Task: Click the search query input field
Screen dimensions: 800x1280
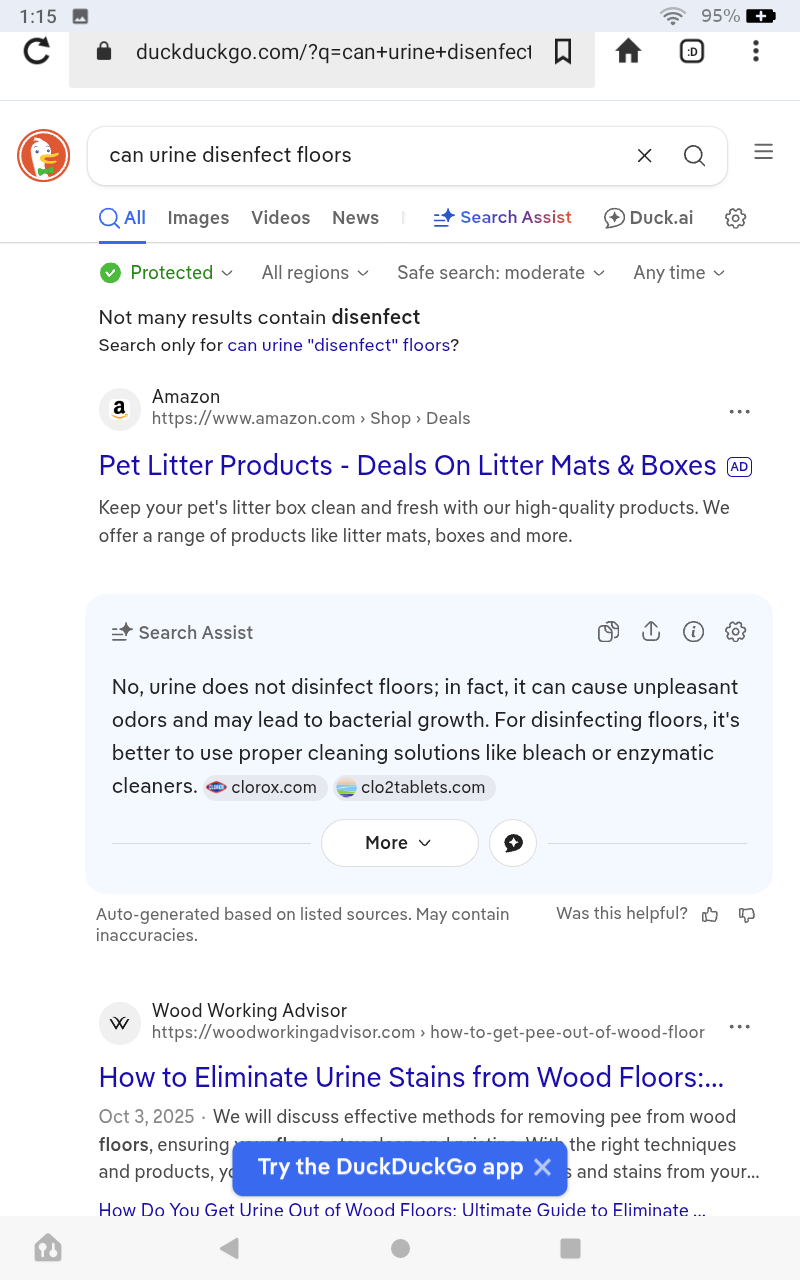Action: pyautogui.click(x=360, y=155)
